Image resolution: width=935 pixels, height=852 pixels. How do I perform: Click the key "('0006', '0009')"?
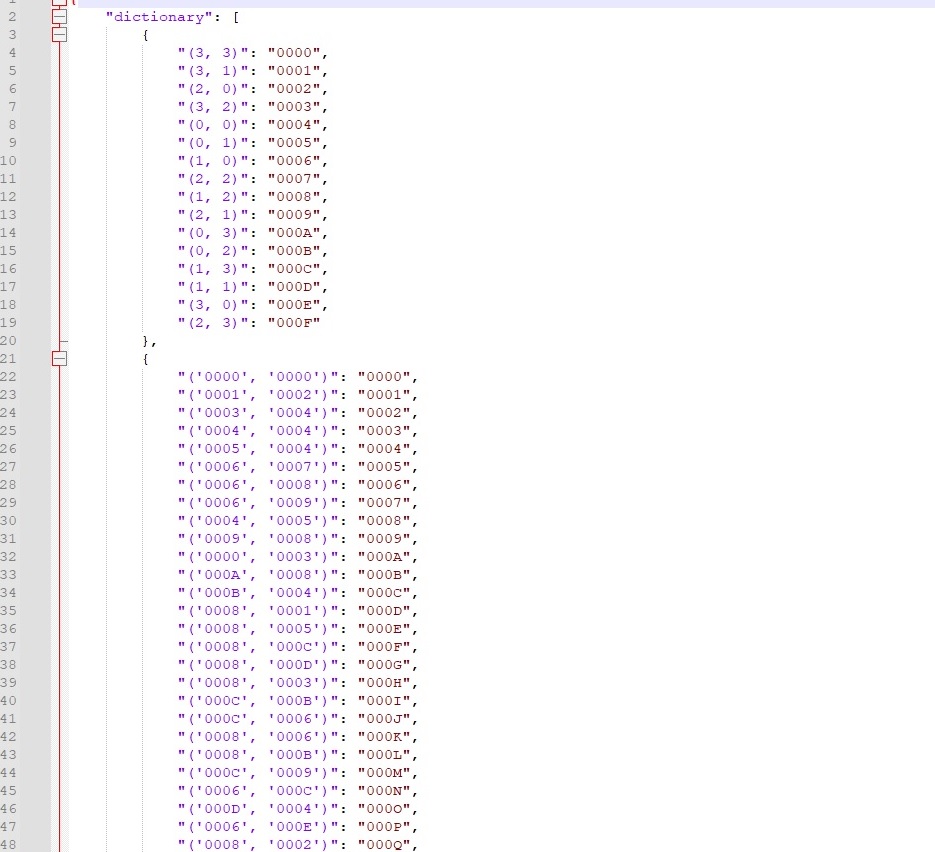(258, 503)
